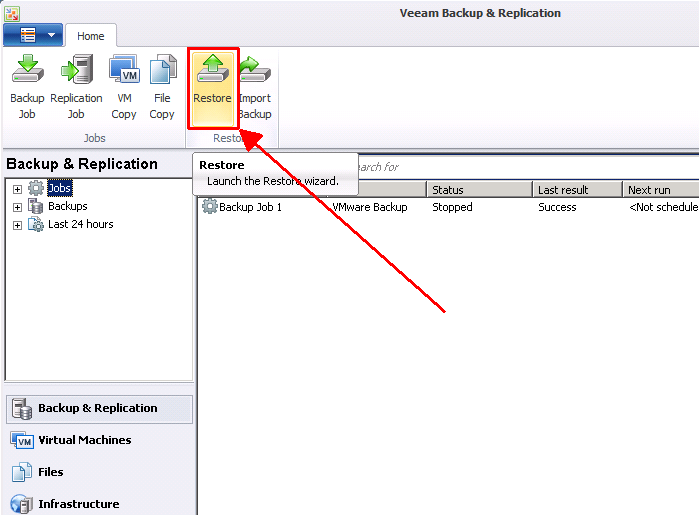This screenshot has height=515, width=699.
Task: Click the Files pane icon
Action: (22, 472)
